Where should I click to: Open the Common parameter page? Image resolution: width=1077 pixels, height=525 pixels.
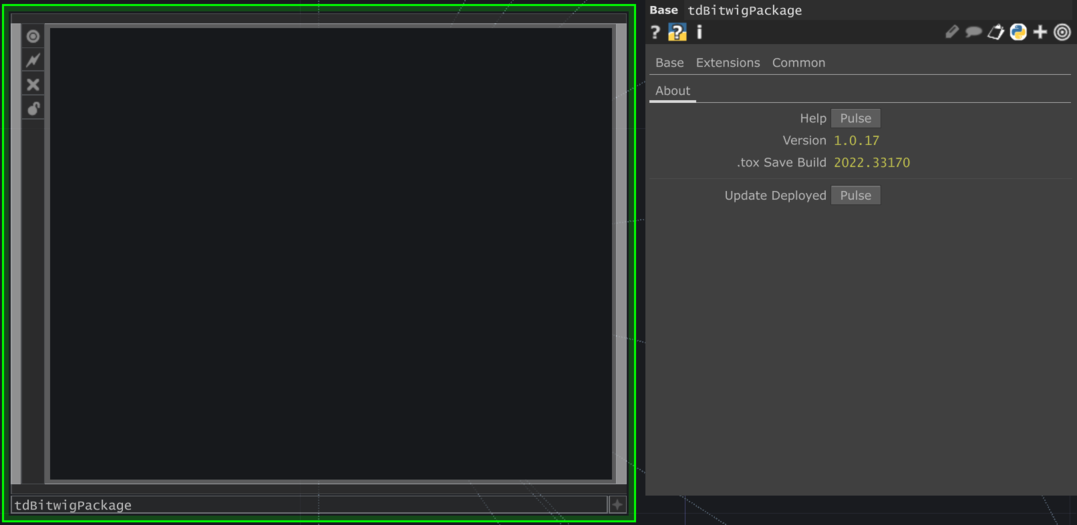tap(798, 62)
